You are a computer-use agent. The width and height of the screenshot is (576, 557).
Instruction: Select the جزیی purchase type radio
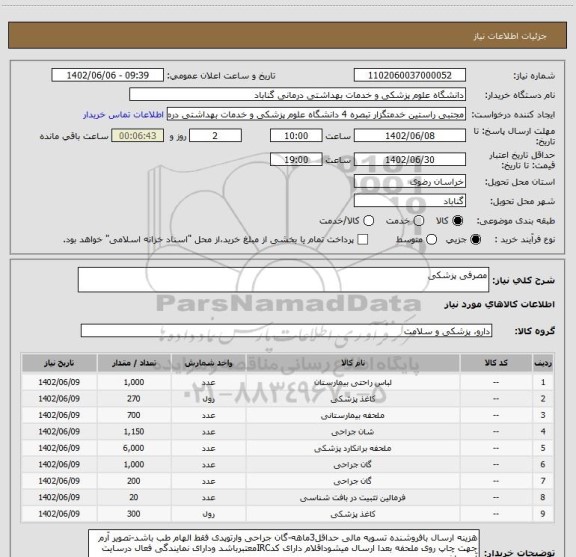tap(476, 240)
